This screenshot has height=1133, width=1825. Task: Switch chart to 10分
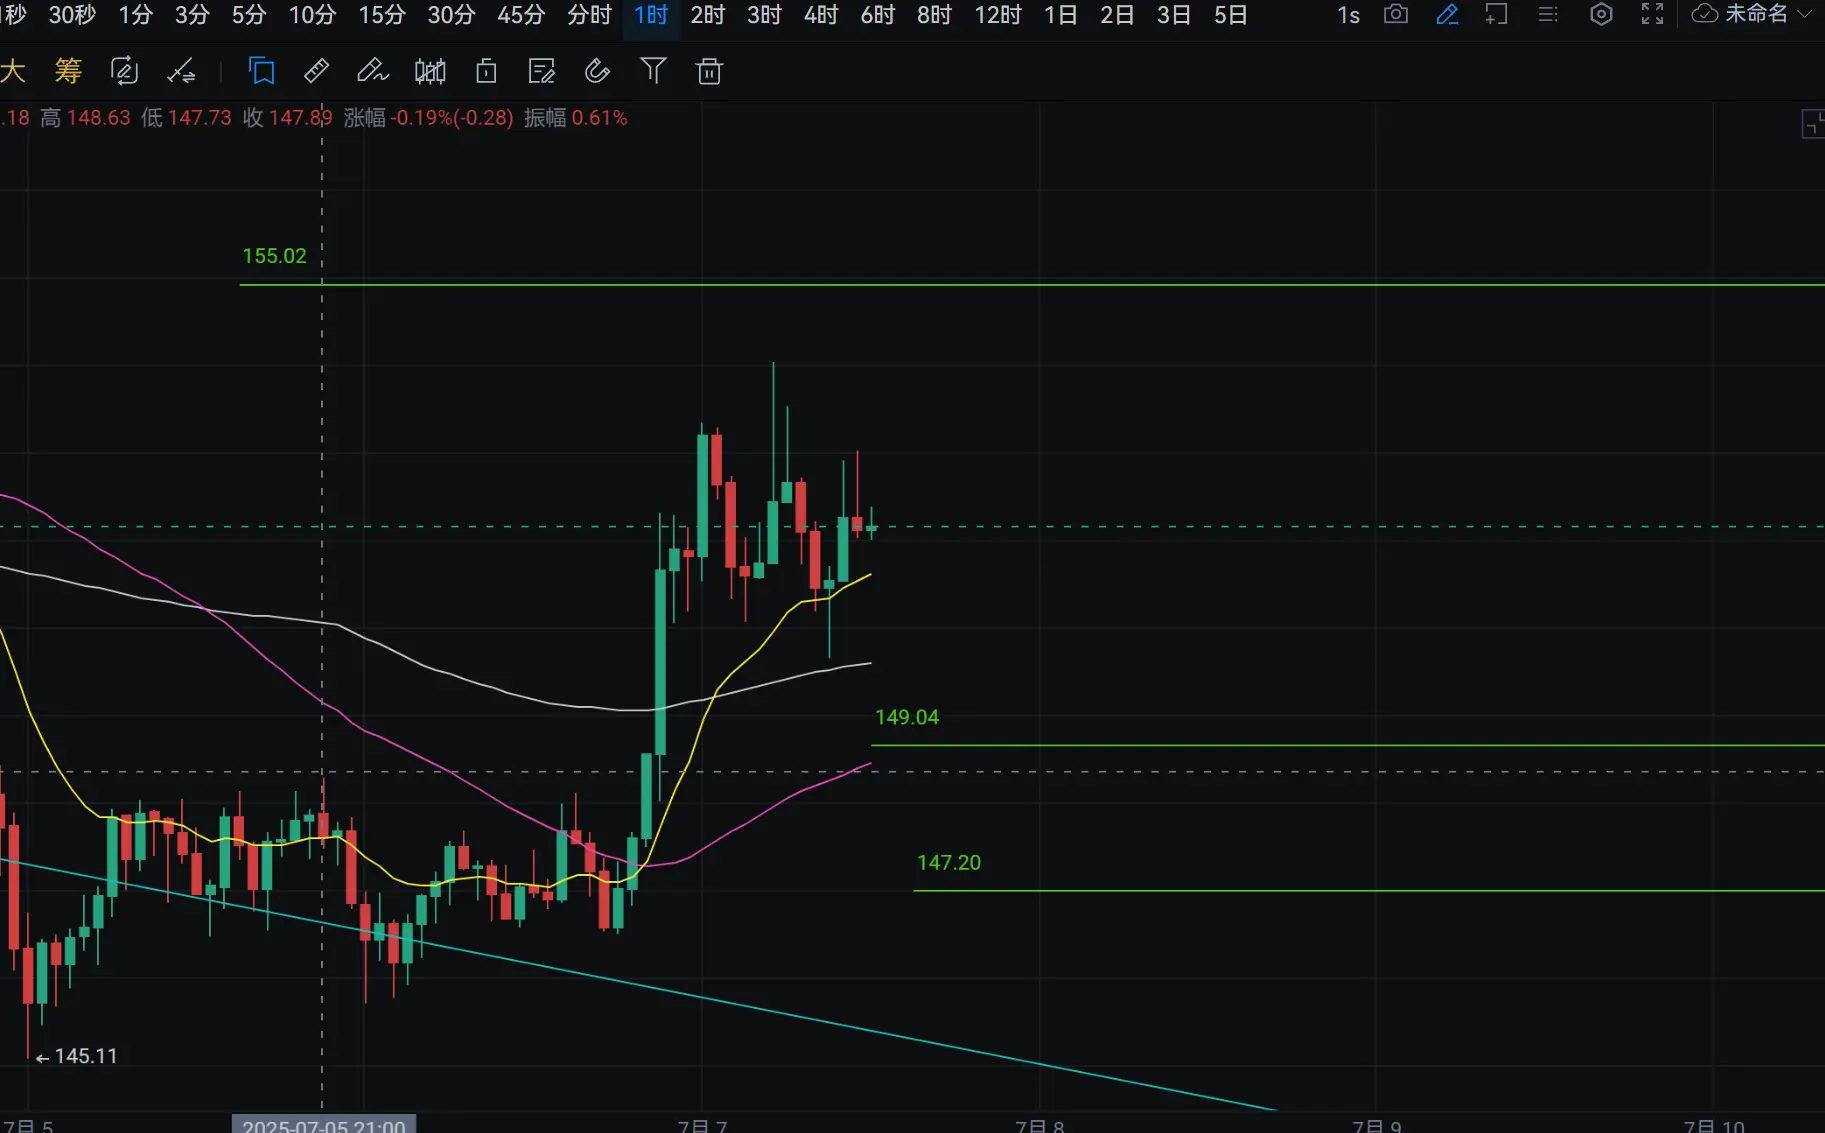coord(312,15)
